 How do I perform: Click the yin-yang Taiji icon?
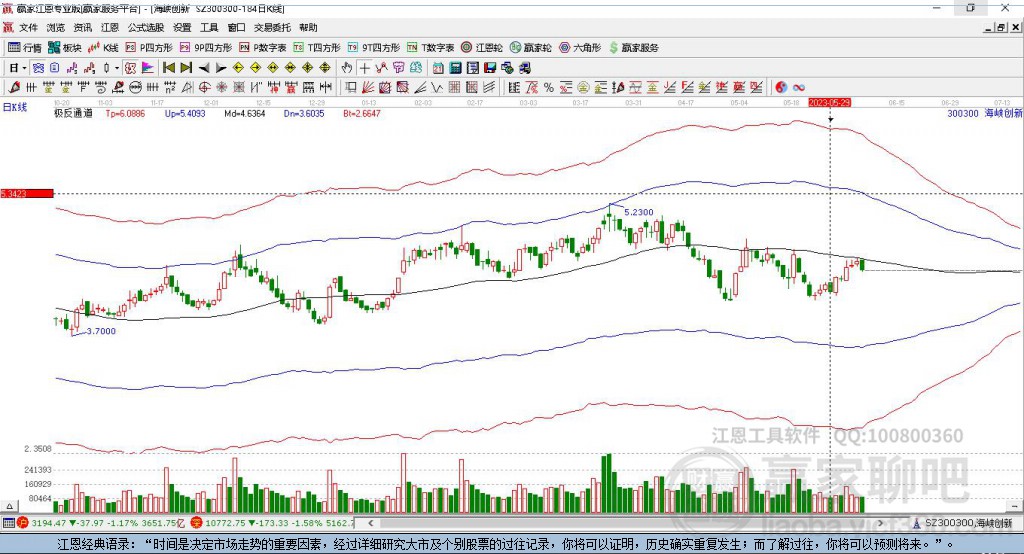[x=781, y=87]
